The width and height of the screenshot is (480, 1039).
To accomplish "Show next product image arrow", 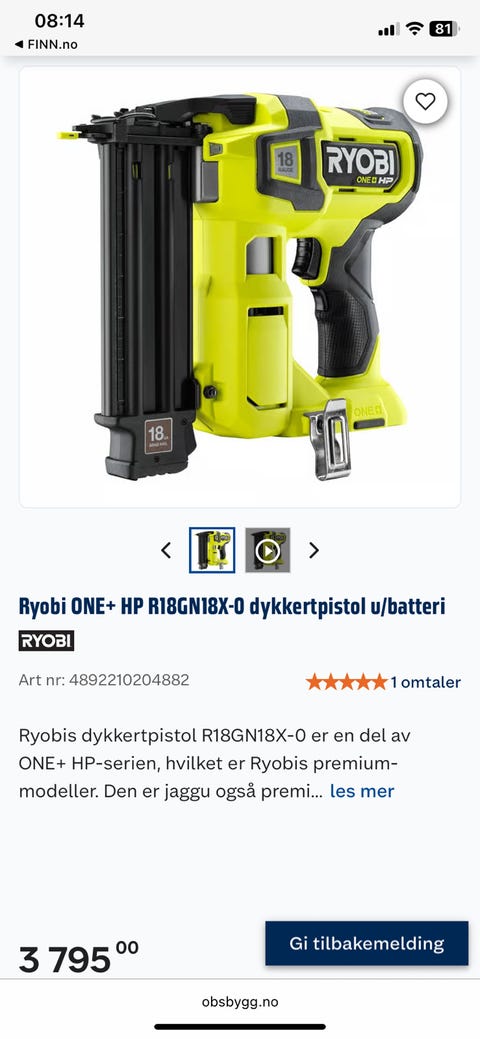I will coord(314,550).
